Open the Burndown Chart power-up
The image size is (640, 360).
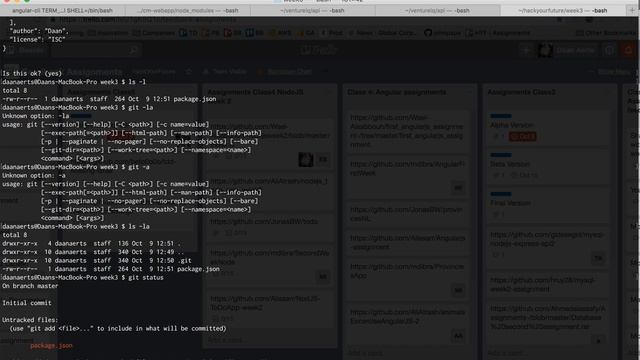[285, 71]
